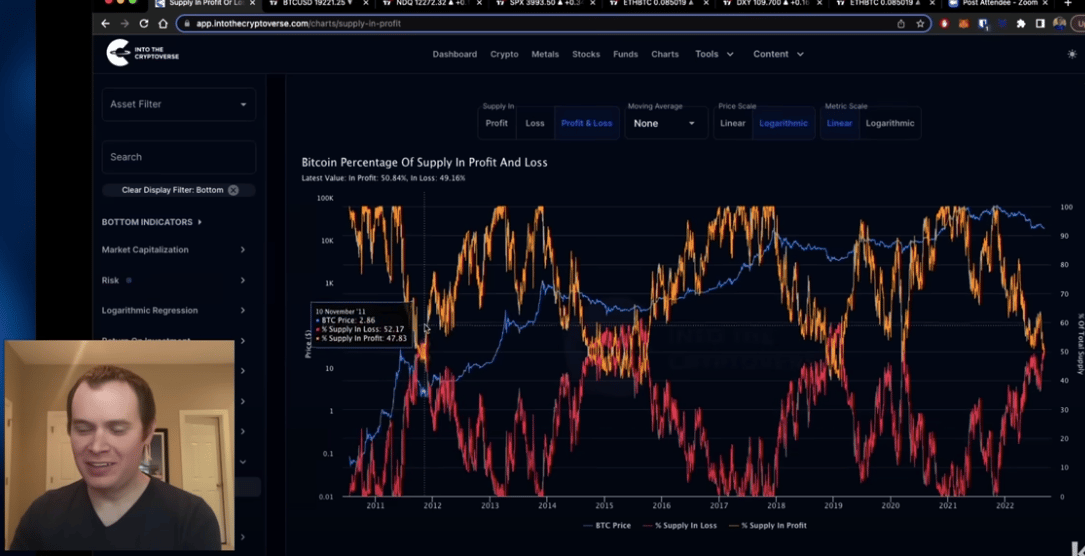Expand the Logarithmic Regression category
This screenshot has height=556, width=1085.
pos(173,311)
